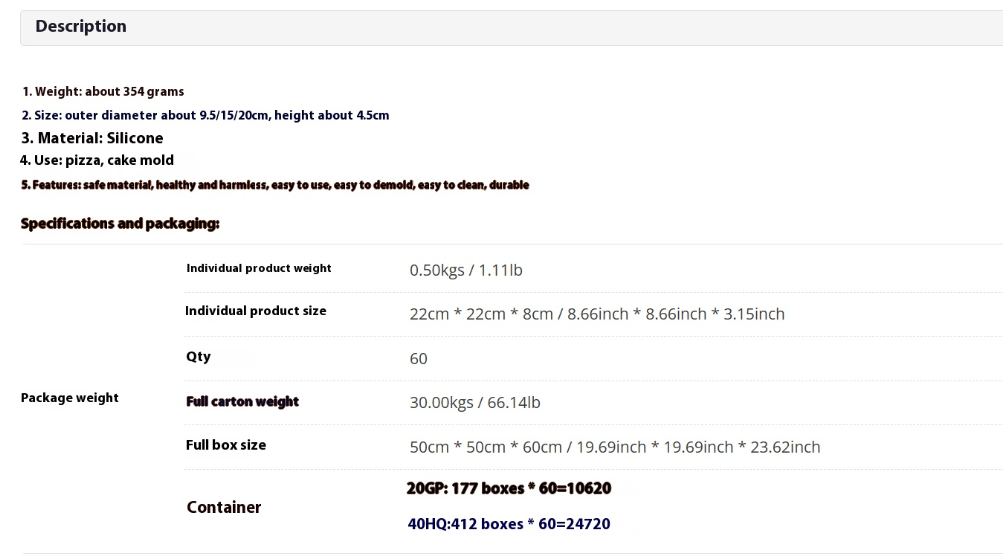The width and height of the screenshot is (1003, 556).
Task: Click the 40HQ:412 boxes line
Action: click(509, 524)
